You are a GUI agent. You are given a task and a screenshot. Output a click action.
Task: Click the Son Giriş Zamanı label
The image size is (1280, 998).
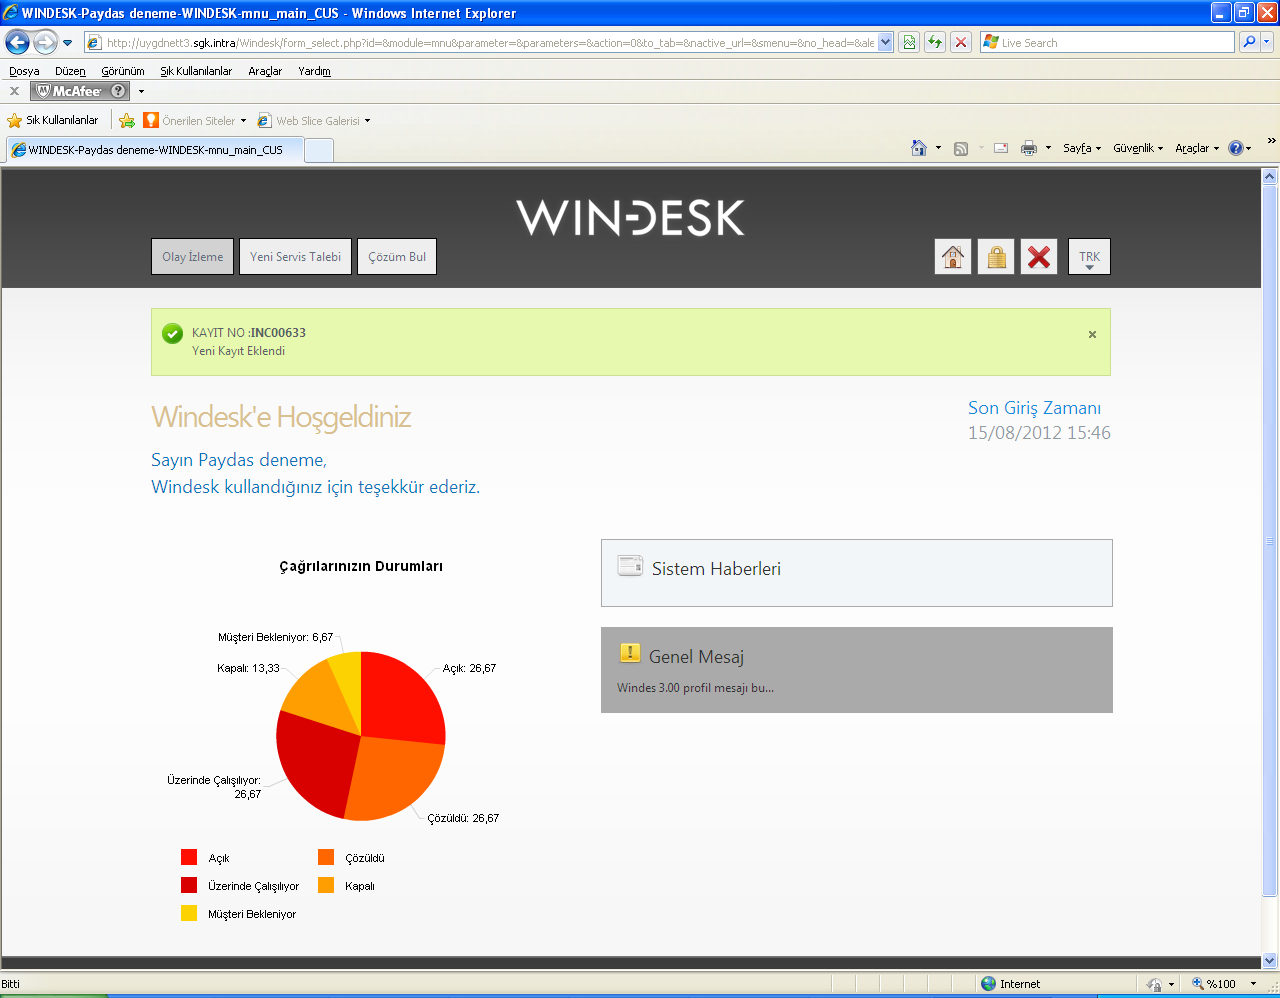click(1034, 408)
